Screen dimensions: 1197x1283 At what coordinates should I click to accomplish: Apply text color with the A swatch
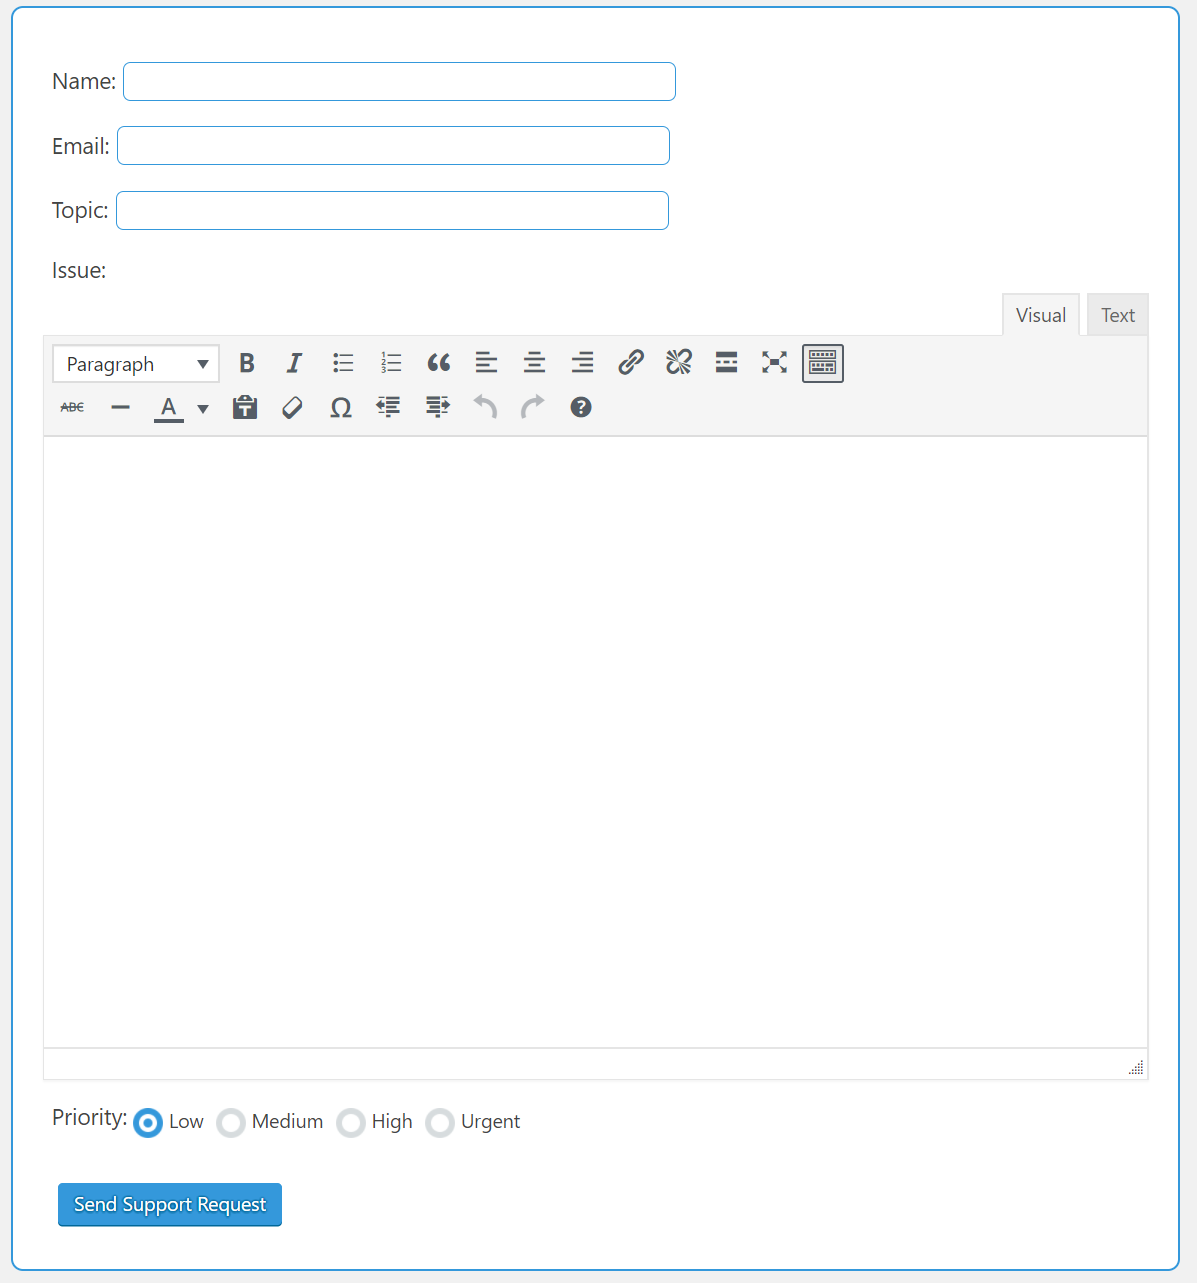(x=168, y=408)
